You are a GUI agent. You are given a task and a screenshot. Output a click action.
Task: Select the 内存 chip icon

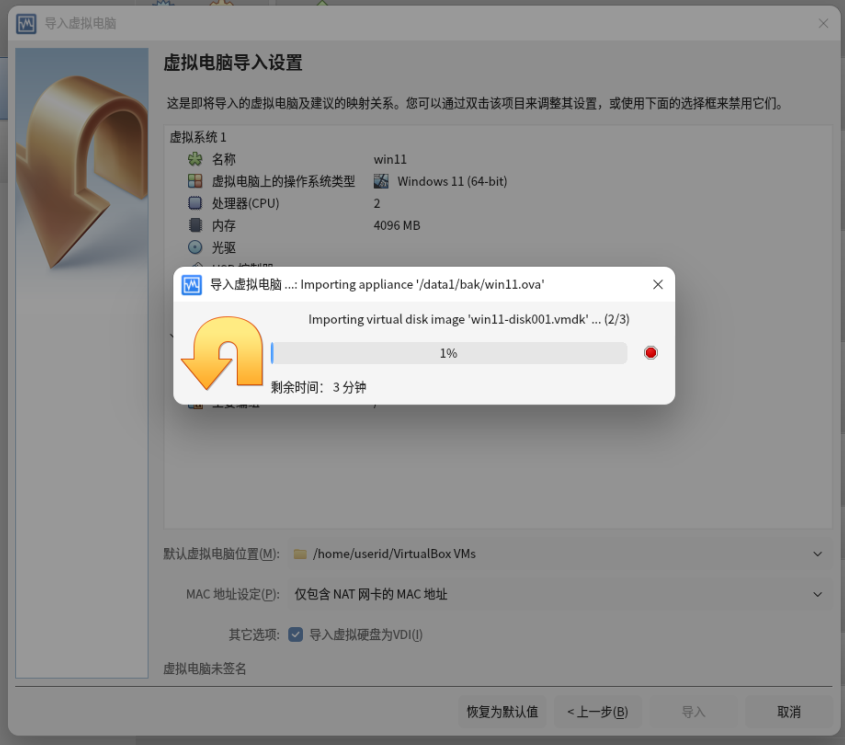(195, 225)
